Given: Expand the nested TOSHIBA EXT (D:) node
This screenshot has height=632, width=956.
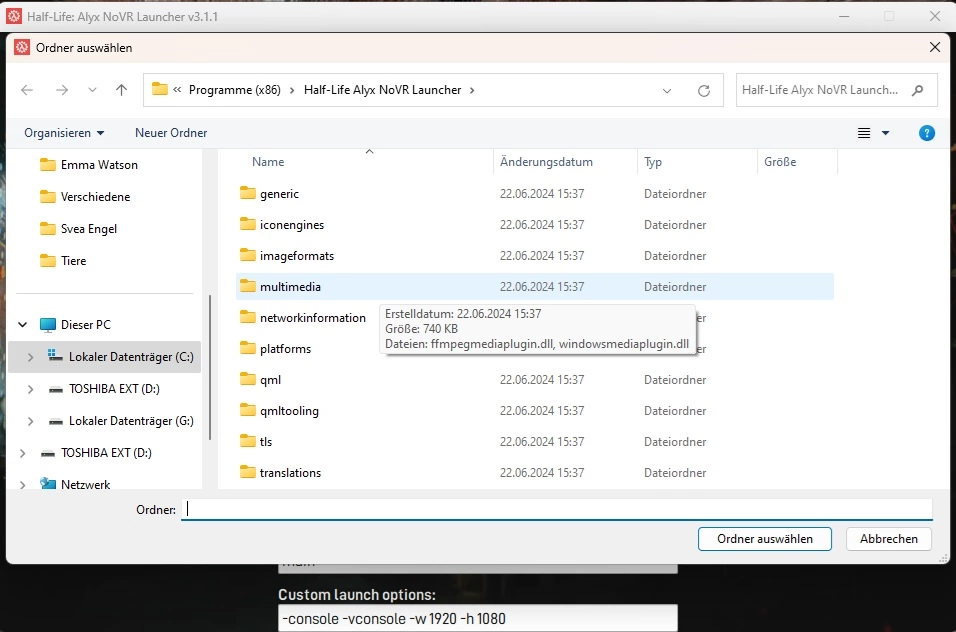Looking at the screenshot, I should pos(30,389).
